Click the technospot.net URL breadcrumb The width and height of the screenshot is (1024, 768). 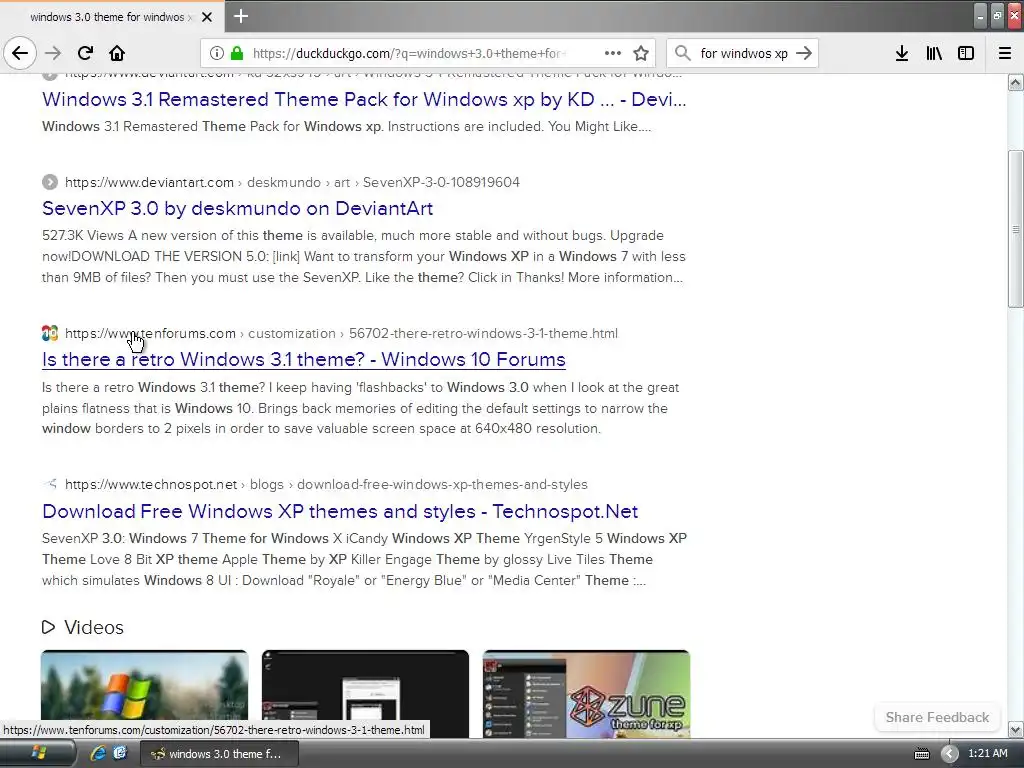(326, 485)
